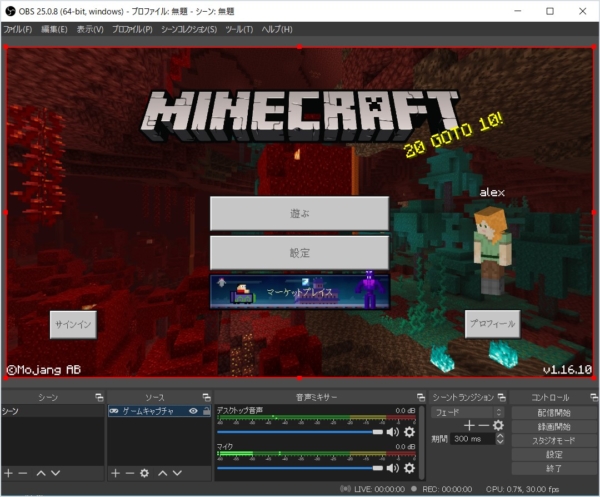Pop out the 音声ミキサー dock panel

(x=421, y=398)
